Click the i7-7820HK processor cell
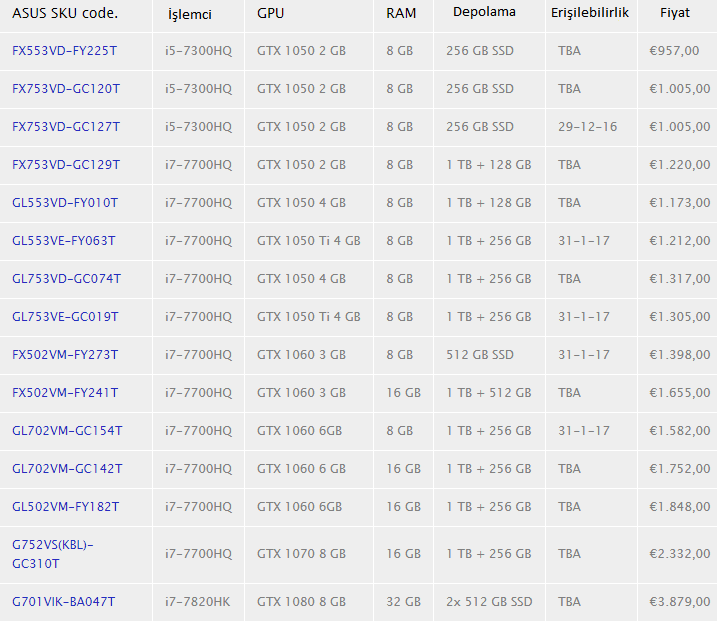The image size is (717, 621). click(198, 601)
